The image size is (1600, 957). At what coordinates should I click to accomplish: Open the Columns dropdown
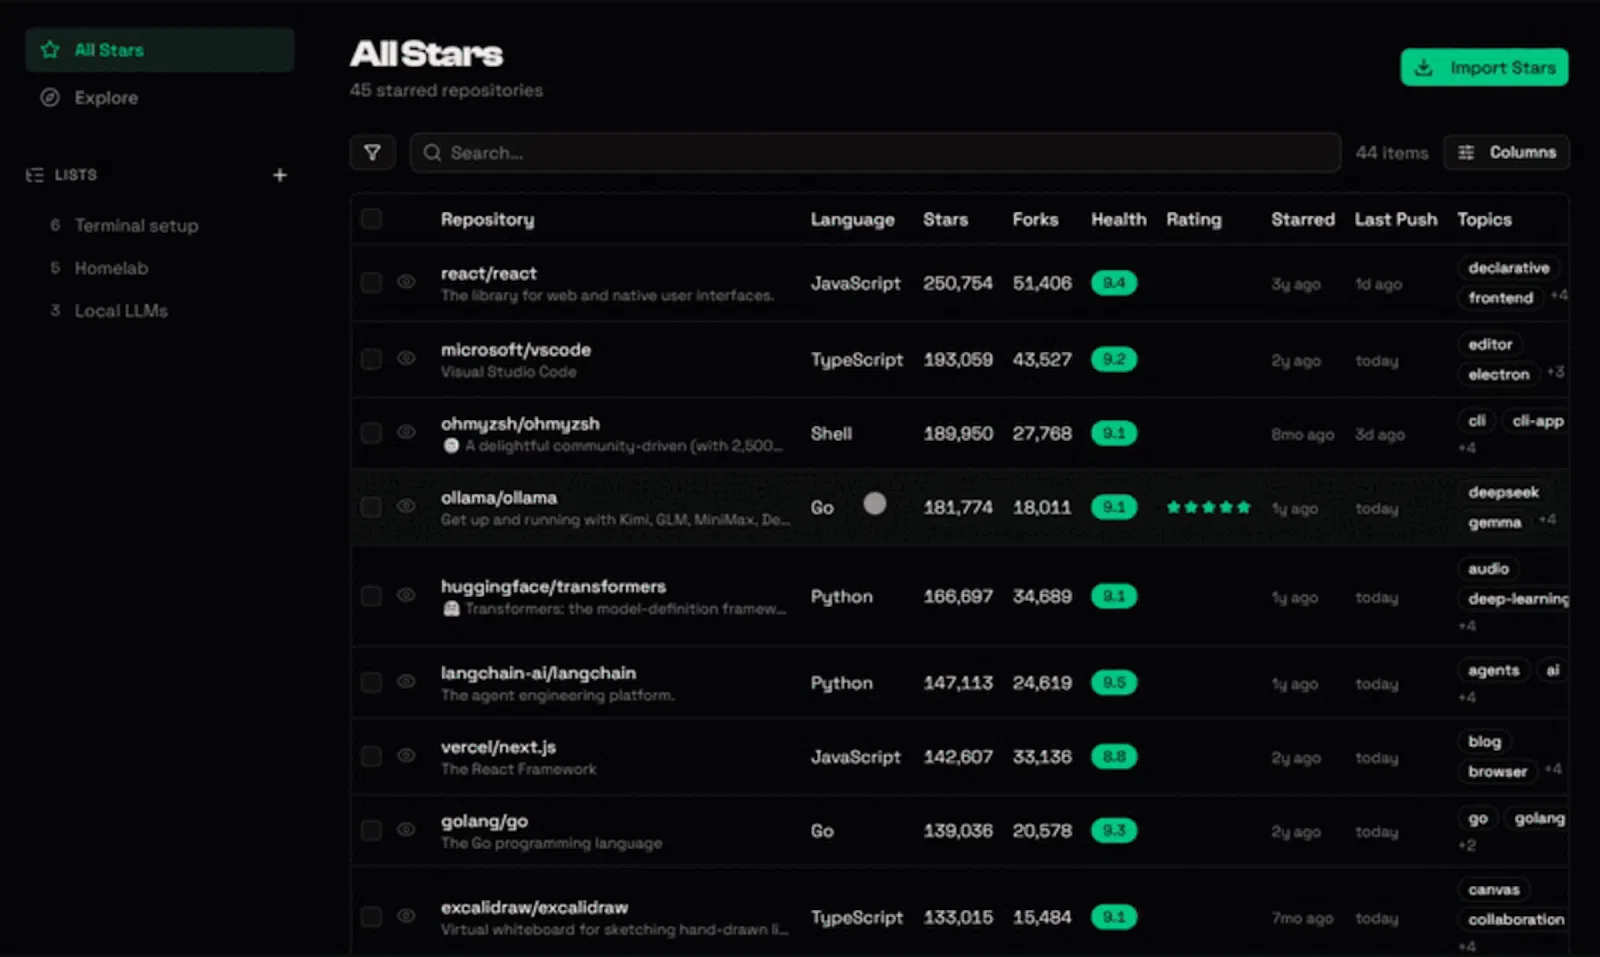point(1507,153)
